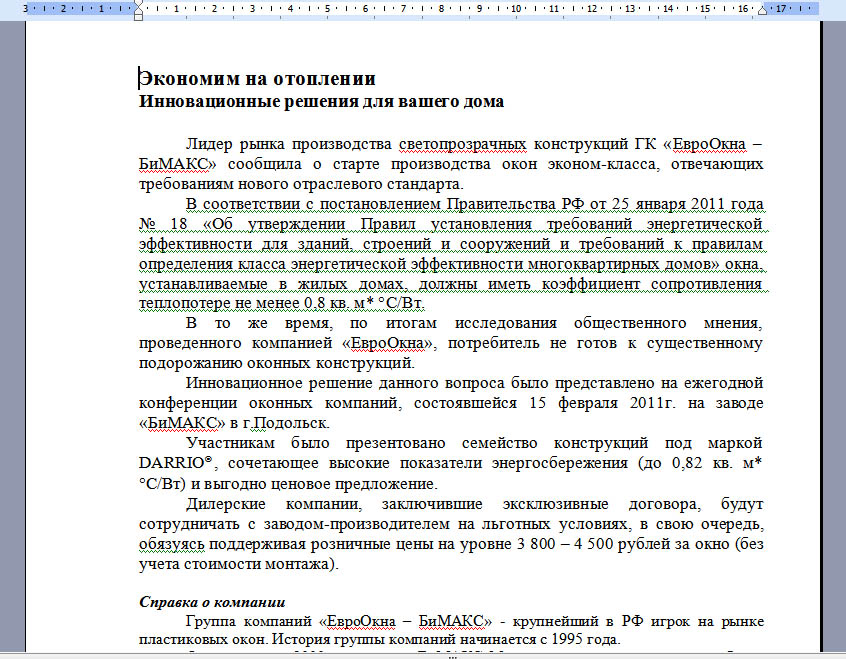846x659 pixels.
Task: Click the word "заводом-производителем"
Action: click(356, 524)
